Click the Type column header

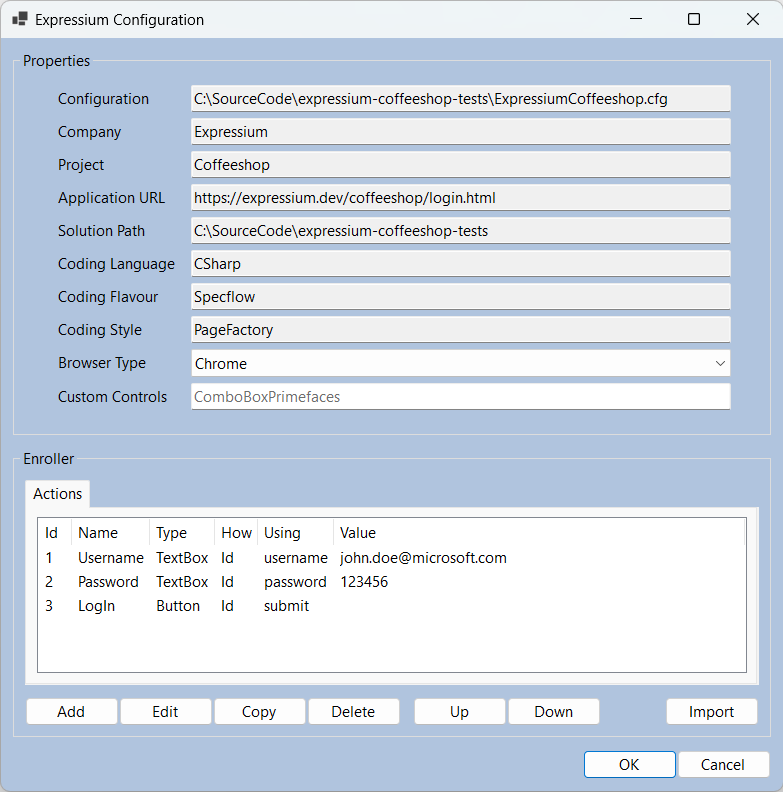click(182, 532)
